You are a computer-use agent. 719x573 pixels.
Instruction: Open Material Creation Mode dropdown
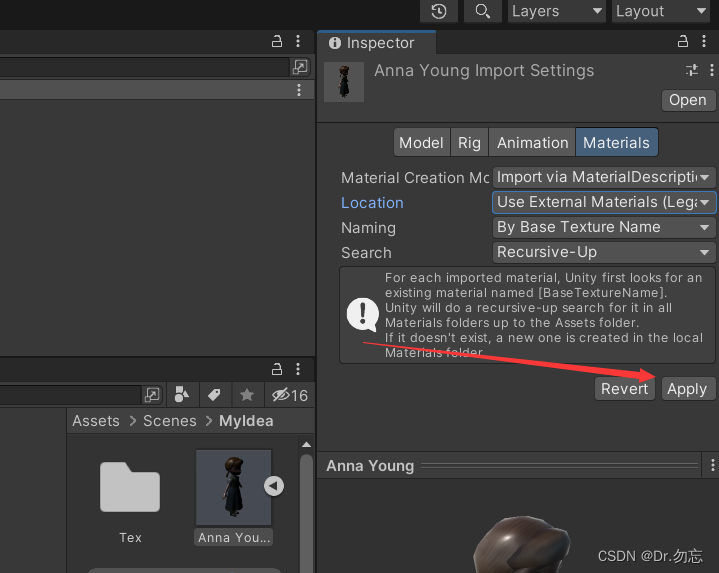click(x=604, y=177)
